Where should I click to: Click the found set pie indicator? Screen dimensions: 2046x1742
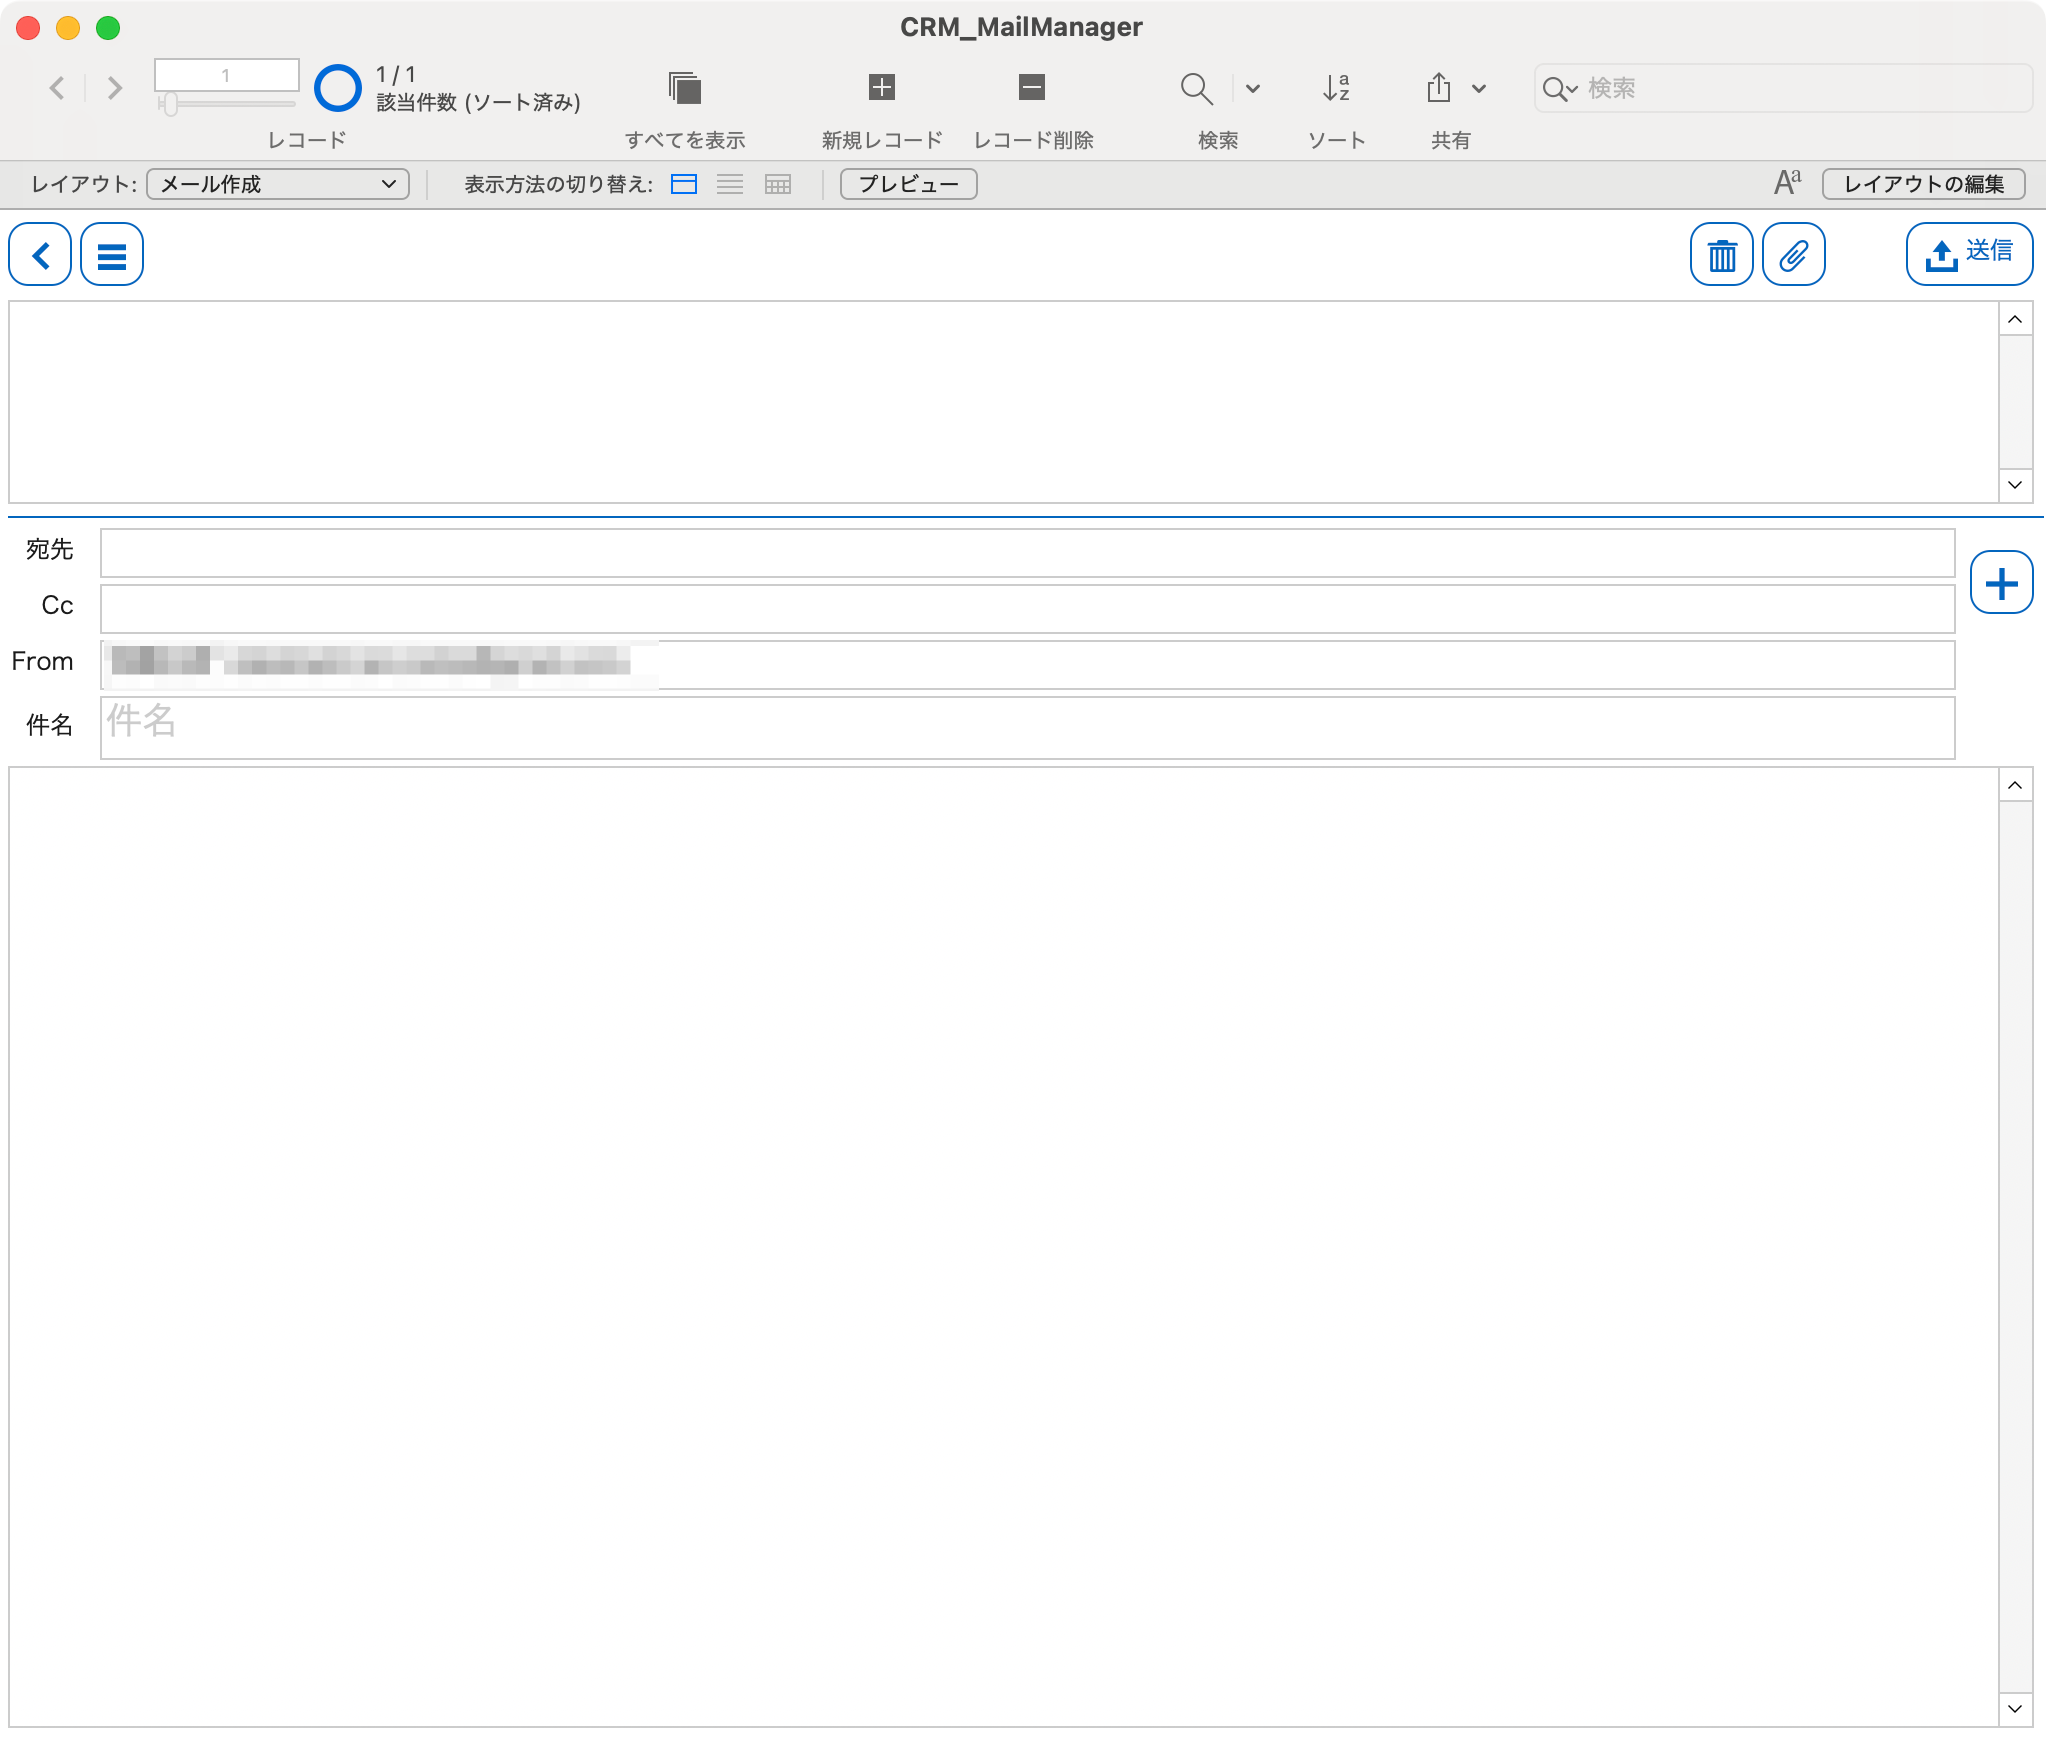tap(337, 88)
